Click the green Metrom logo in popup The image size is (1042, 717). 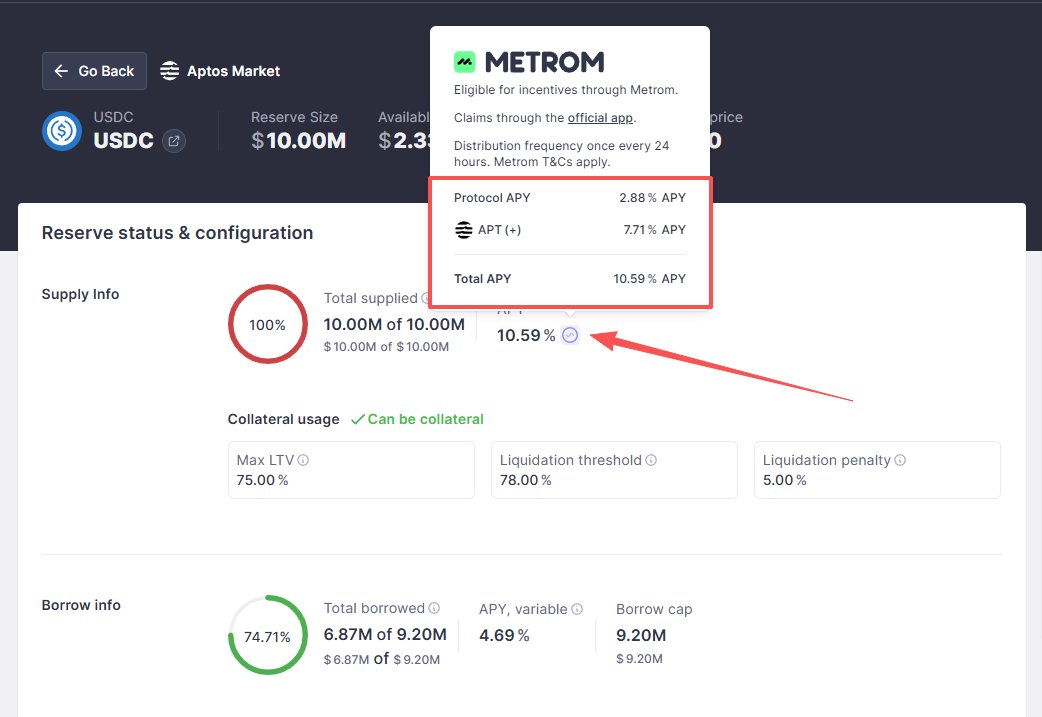(465, 62)
